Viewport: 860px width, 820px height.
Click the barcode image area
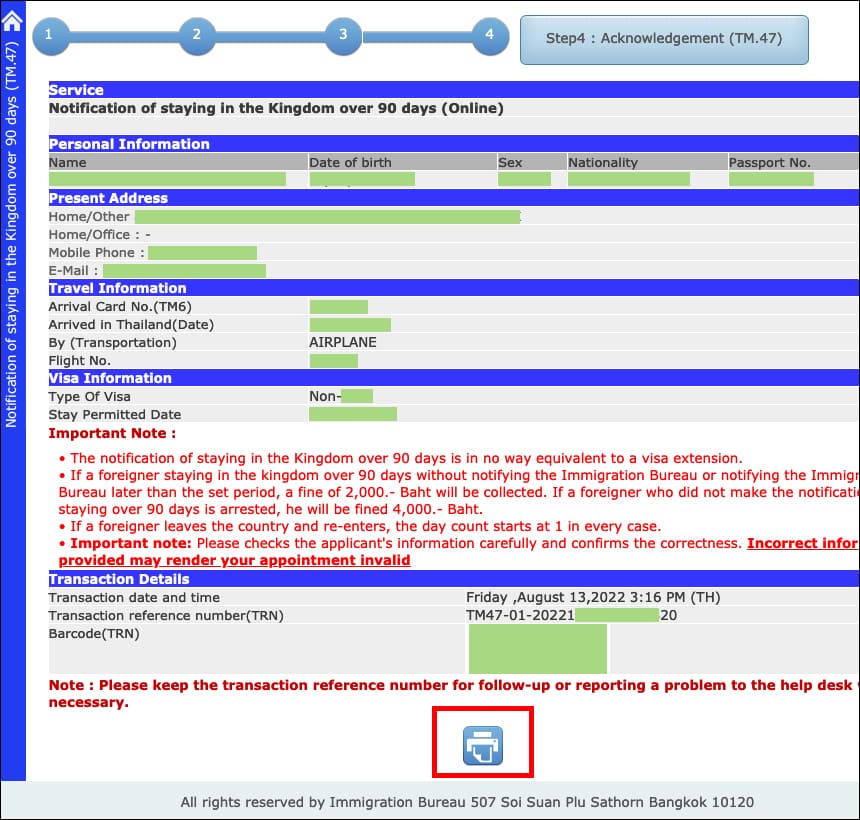click(x=538, y=649)
